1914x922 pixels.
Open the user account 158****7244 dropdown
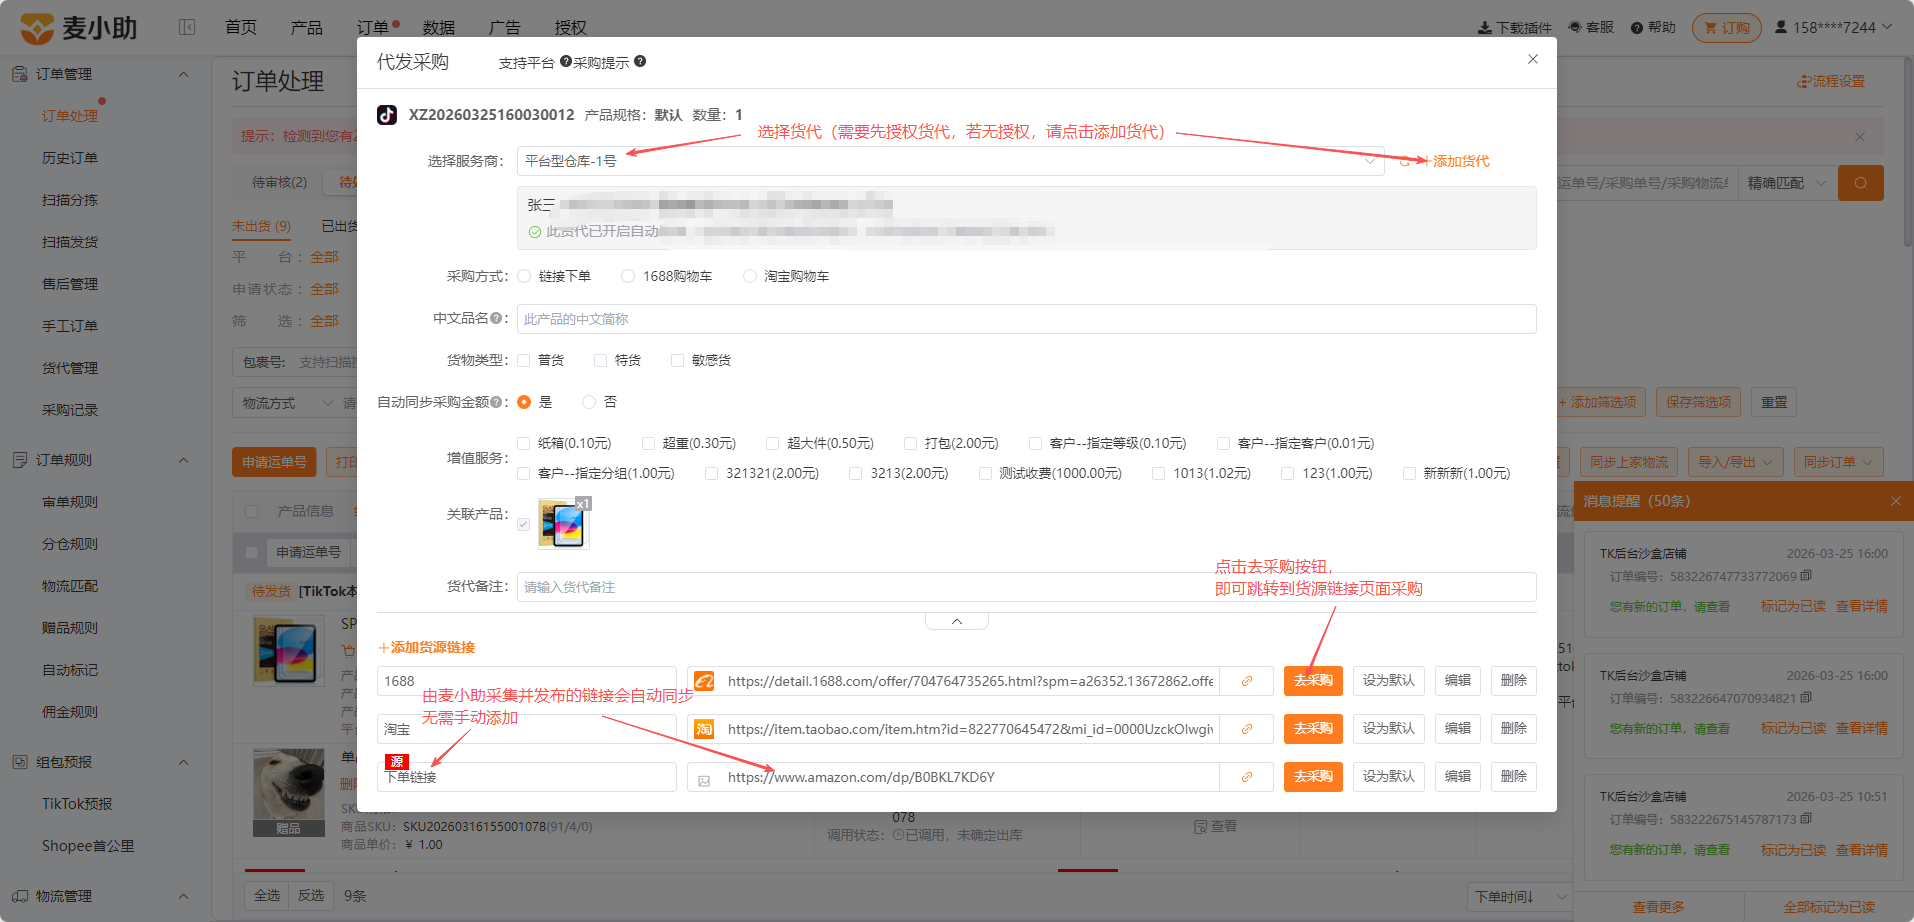pos(1833,27)
